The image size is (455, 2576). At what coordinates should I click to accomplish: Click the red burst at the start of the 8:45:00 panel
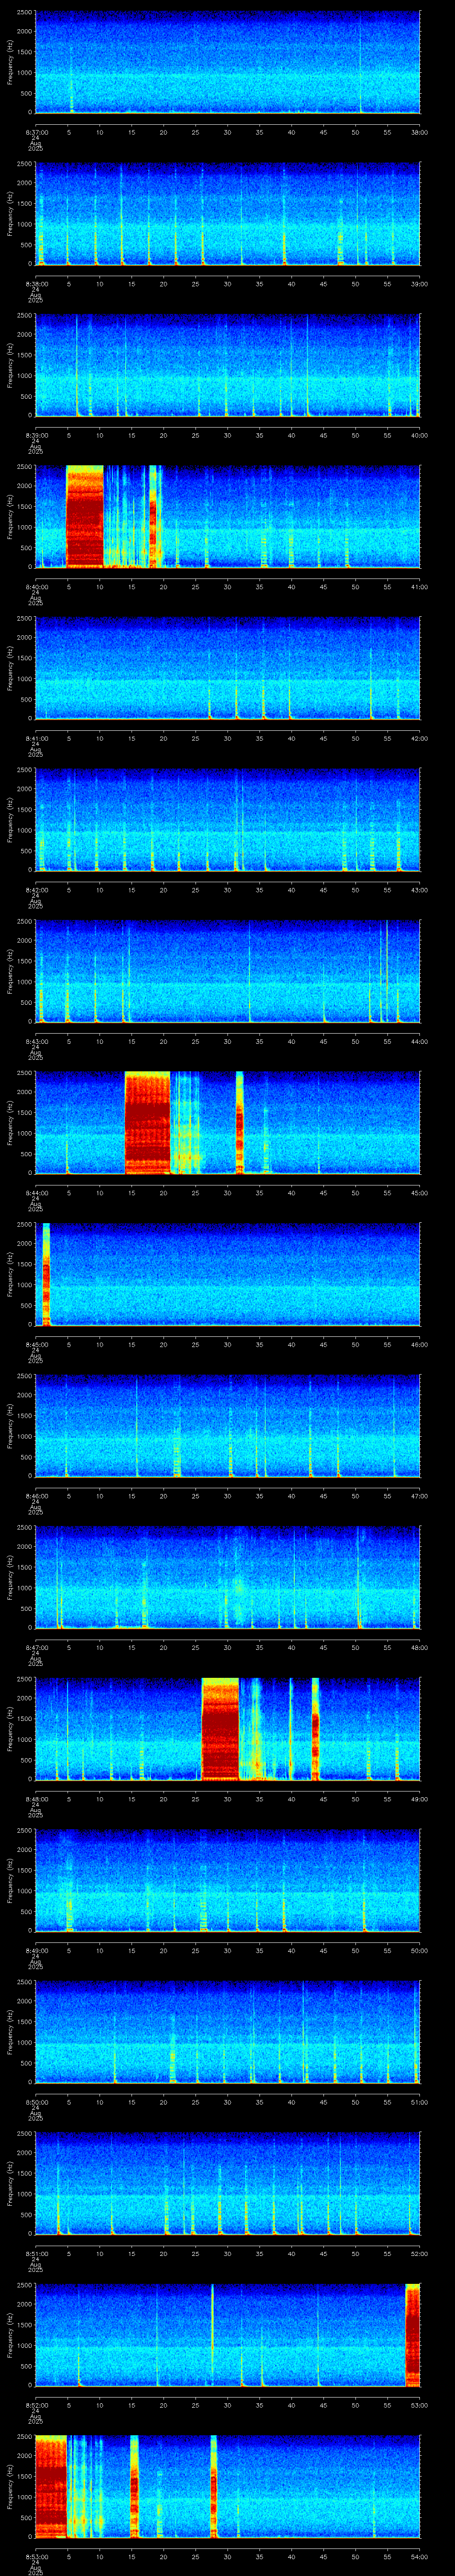pos(46,1274)
